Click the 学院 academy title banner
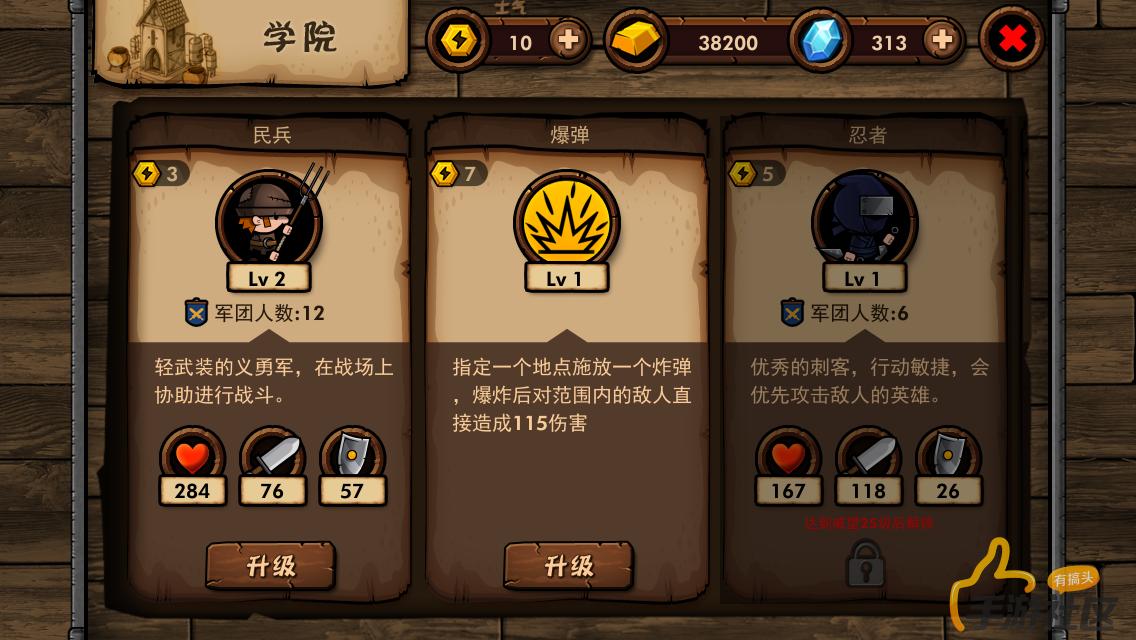Viewport: 1136px width, 640px height. (251, 42)
